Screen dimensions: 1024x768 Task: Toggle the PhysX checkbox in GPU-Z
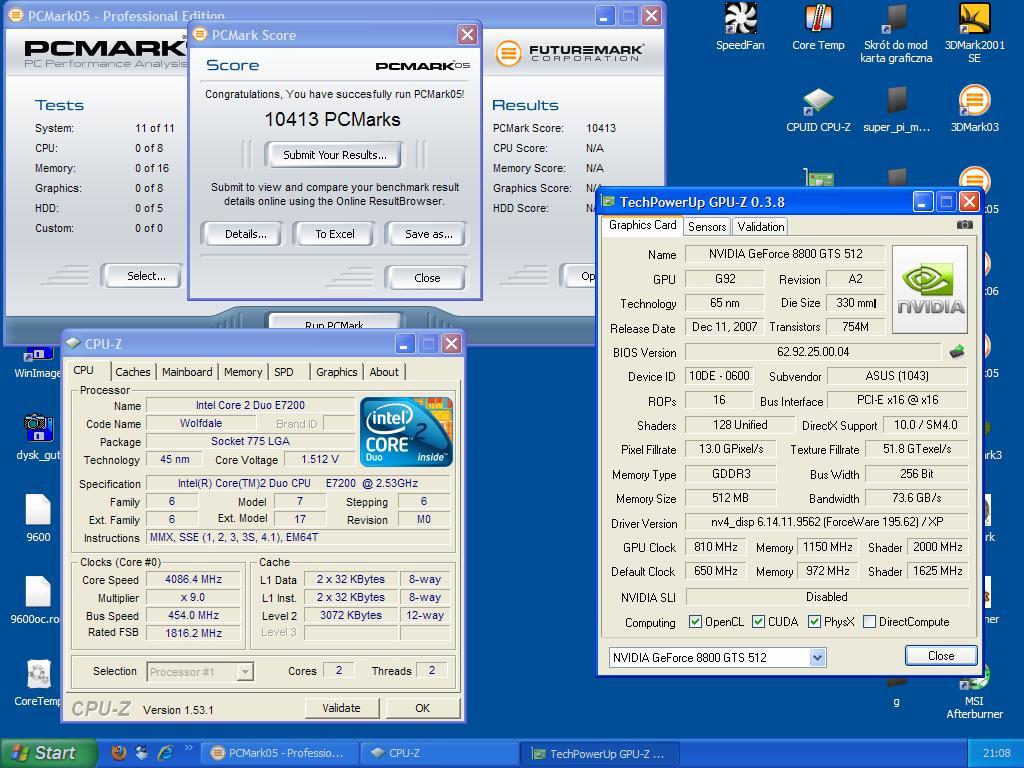(x=814, y=622)
